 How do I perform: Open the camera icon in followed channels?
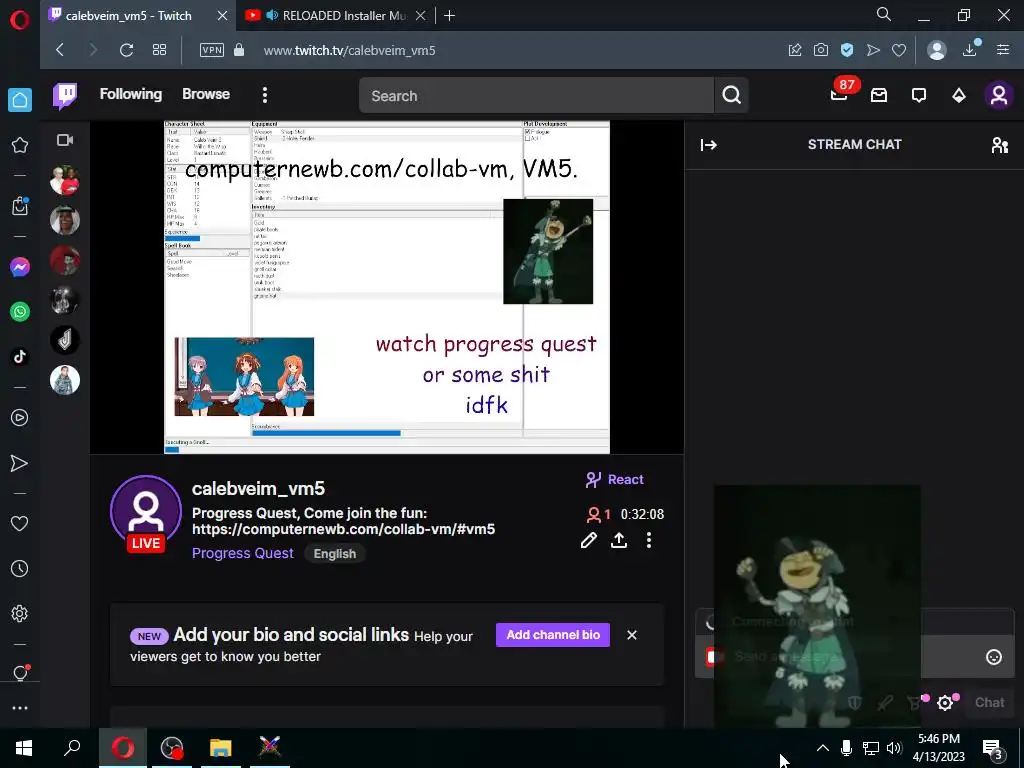(65, 140)
